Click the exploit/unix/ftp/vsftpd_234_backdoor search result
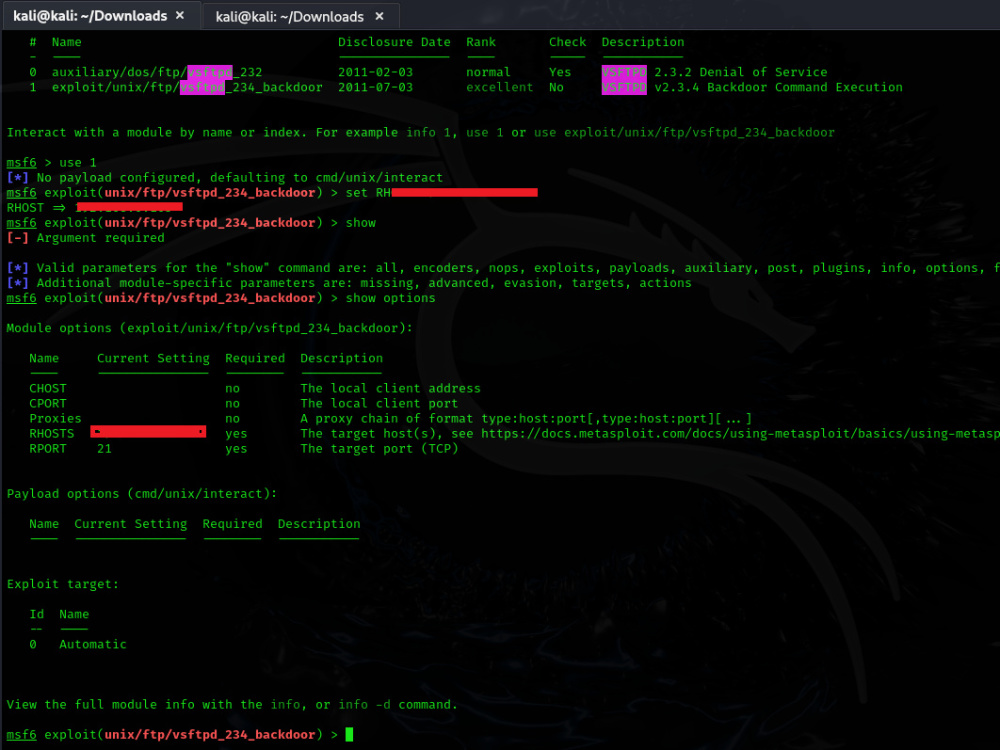Image resolution: width=1000 pixels, height=750 pixels. [187, 87]
